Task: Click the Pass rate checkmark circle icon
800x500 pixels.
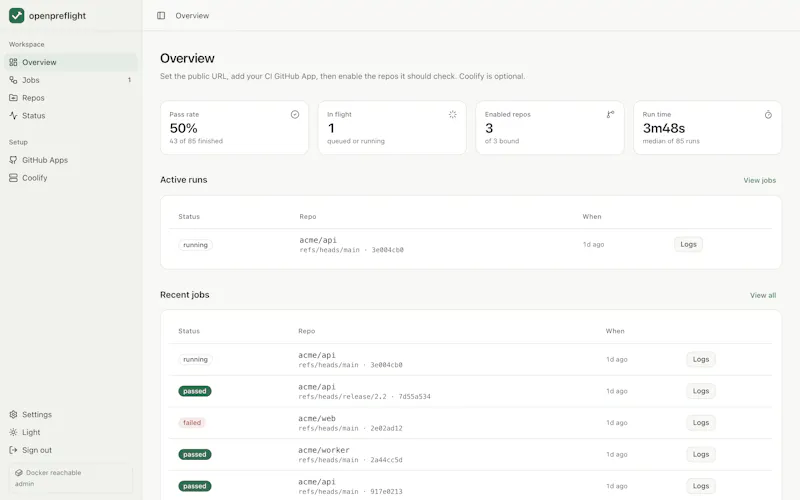Action: [x=295, y=115]
